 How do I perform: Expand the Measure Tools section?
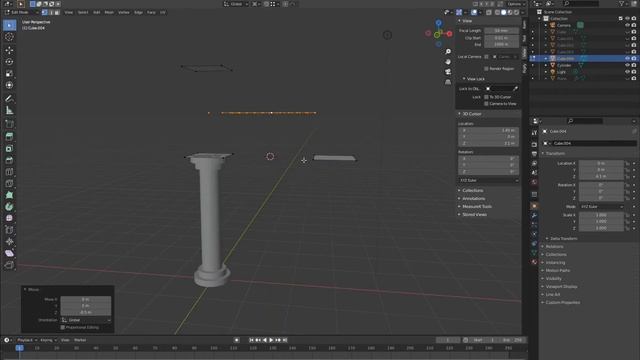click(x=476, y=207)
